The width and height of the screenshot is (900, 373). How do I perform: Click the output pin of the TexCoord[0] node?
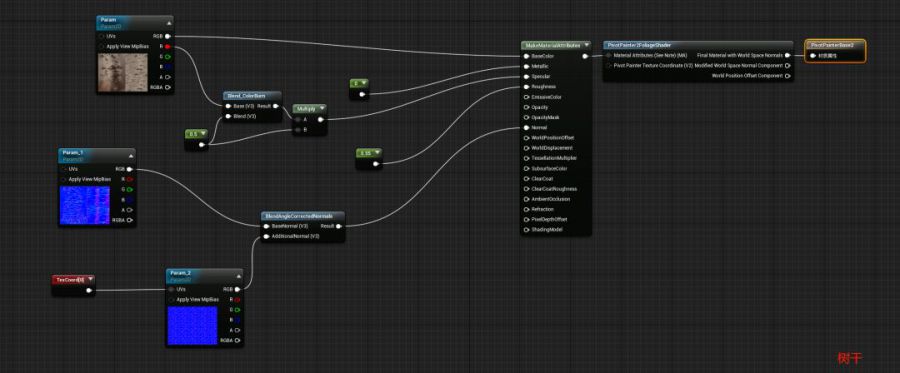(88, 290)
